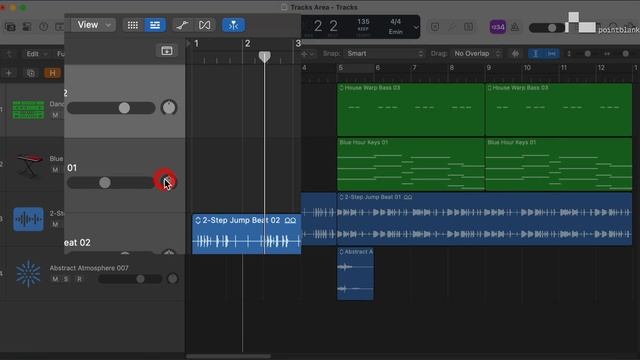Toggle the metronome click button
The image size is (640, 360).
(515, 27)
